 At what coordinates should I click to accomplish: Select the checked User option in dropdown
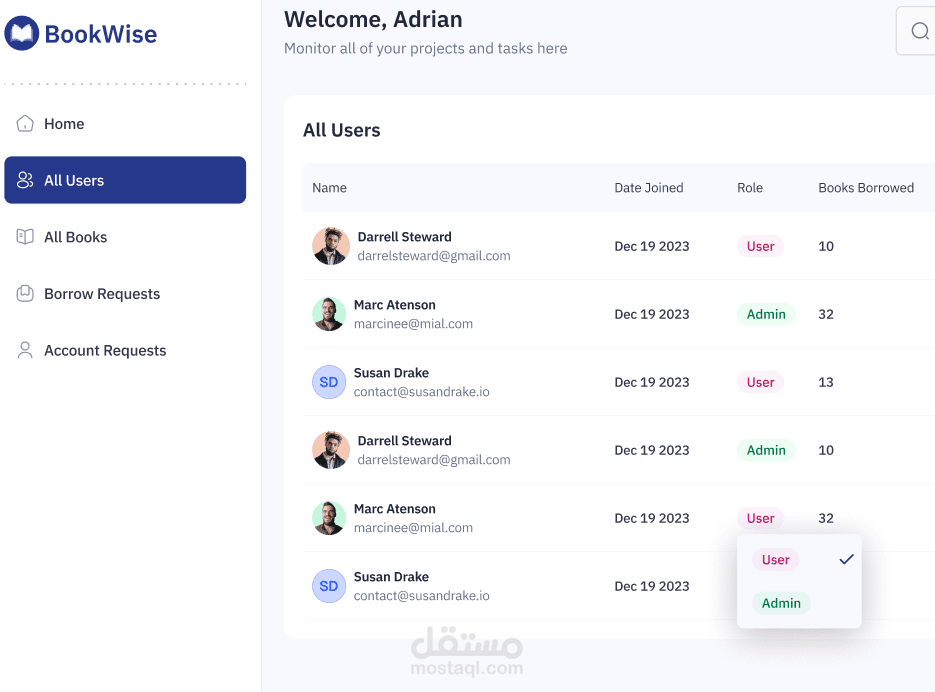click(x=775, y=560)
